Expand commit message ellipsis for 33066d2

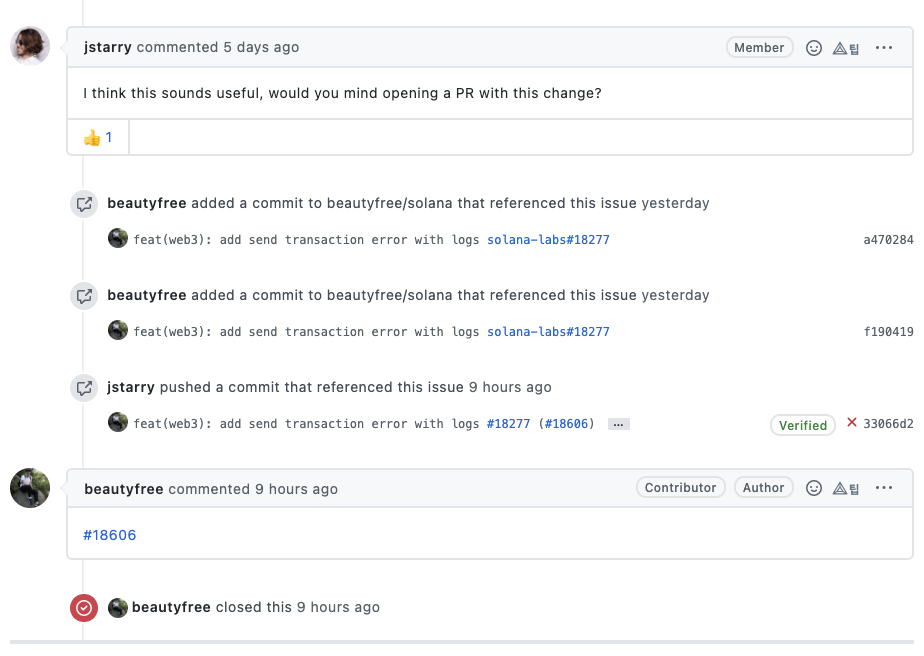tap(618, 424)
